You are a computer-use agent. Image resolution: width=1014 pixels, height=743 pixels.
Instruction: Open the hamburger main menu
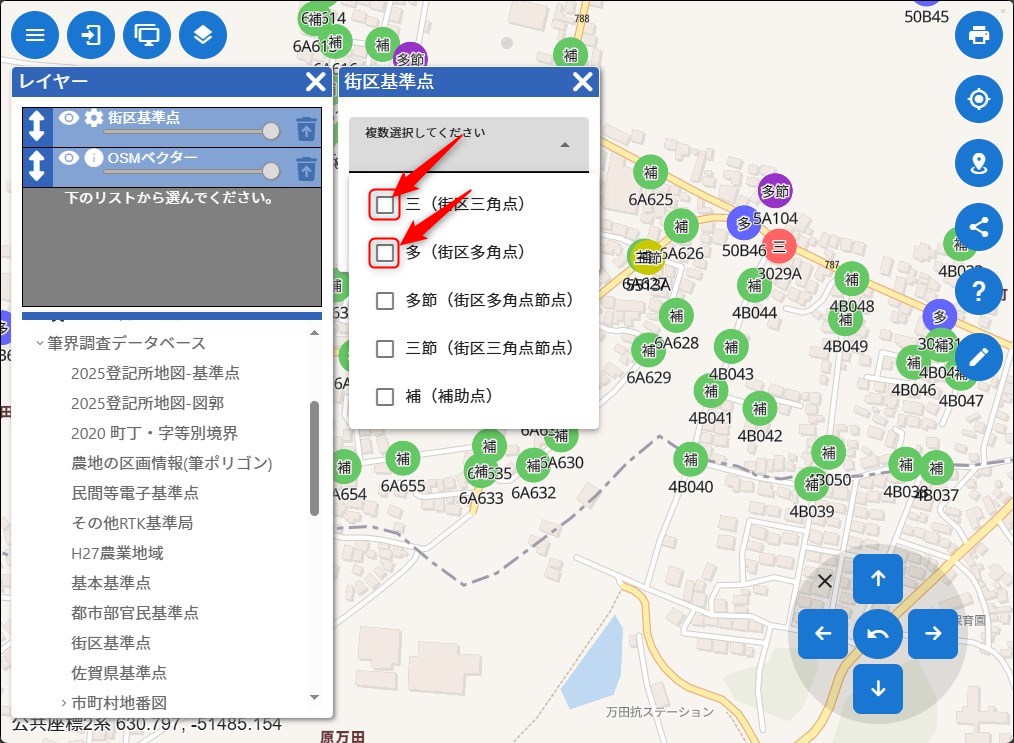click(x=35, y=36)
